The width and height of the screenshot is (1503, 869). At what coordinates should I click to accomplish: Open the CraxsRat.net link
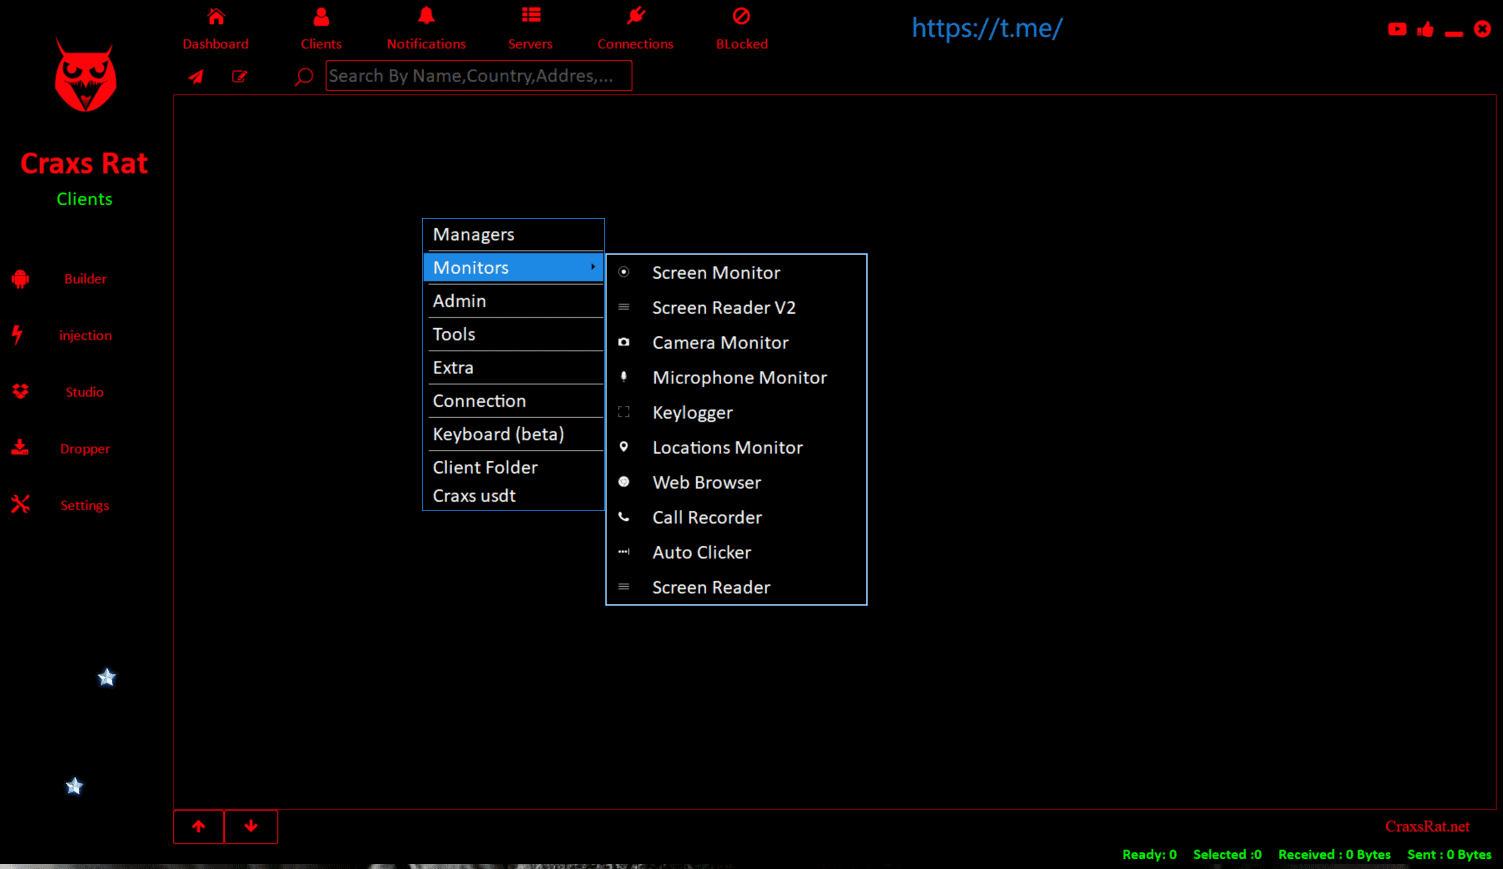pyautogui.click(x=1427, y=826)
